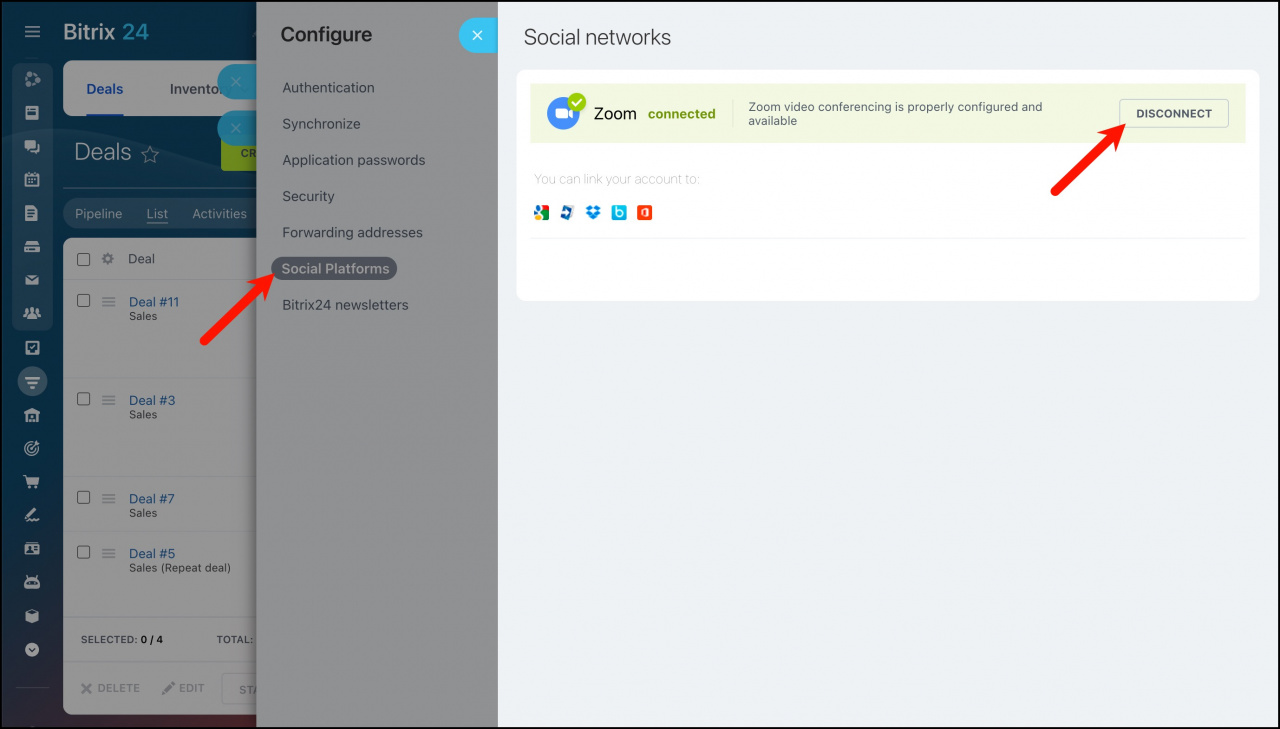
Task: Open Deal #11 link
Action: coord(154,302)
